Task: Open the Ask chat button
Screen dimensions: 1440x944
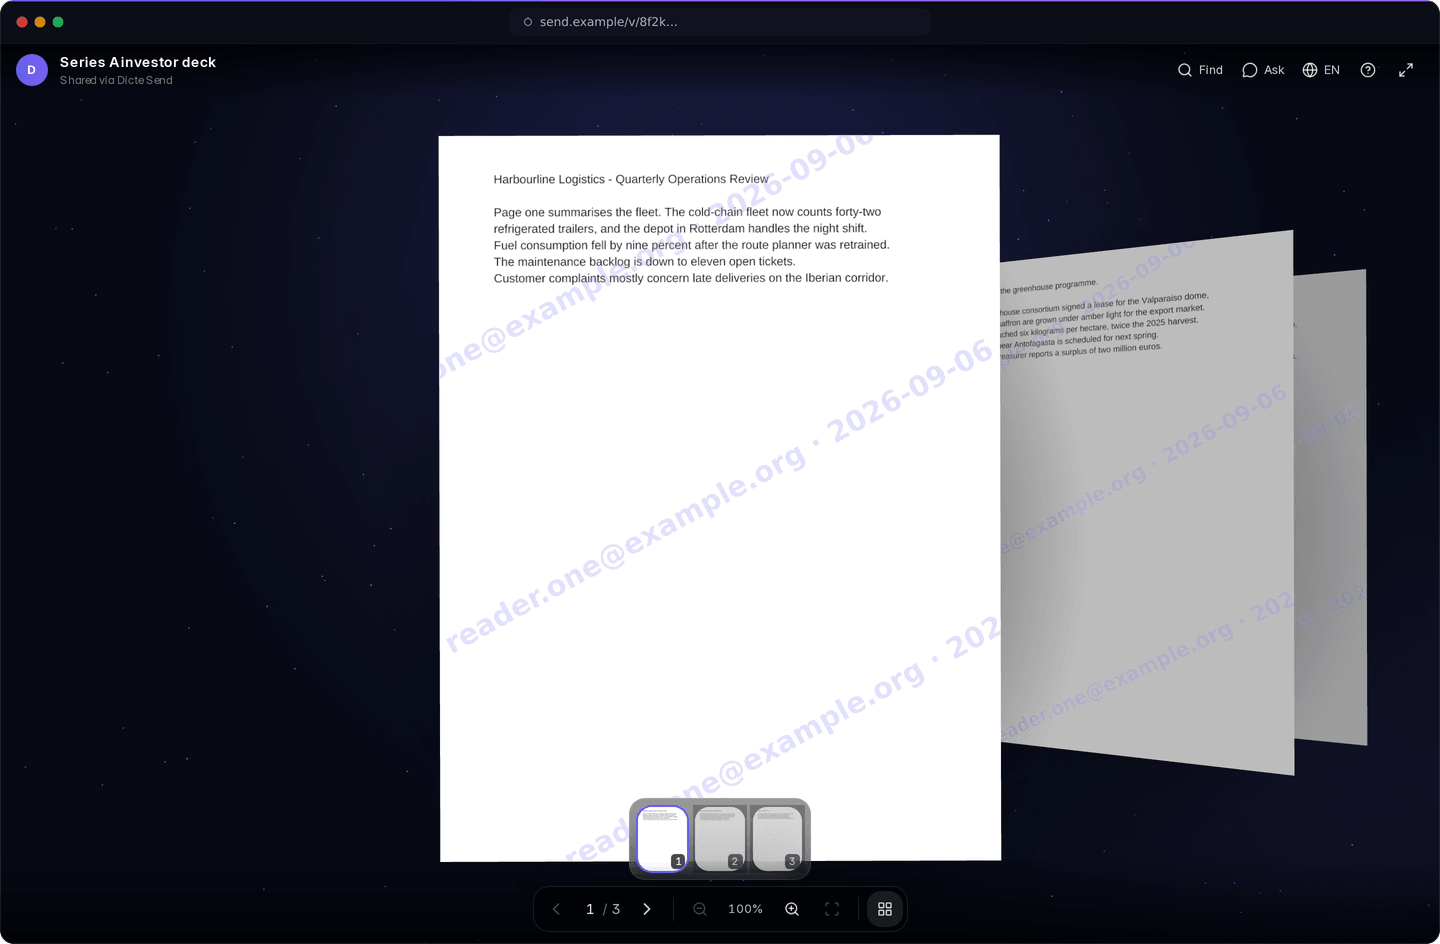Action: (1263, 70)
